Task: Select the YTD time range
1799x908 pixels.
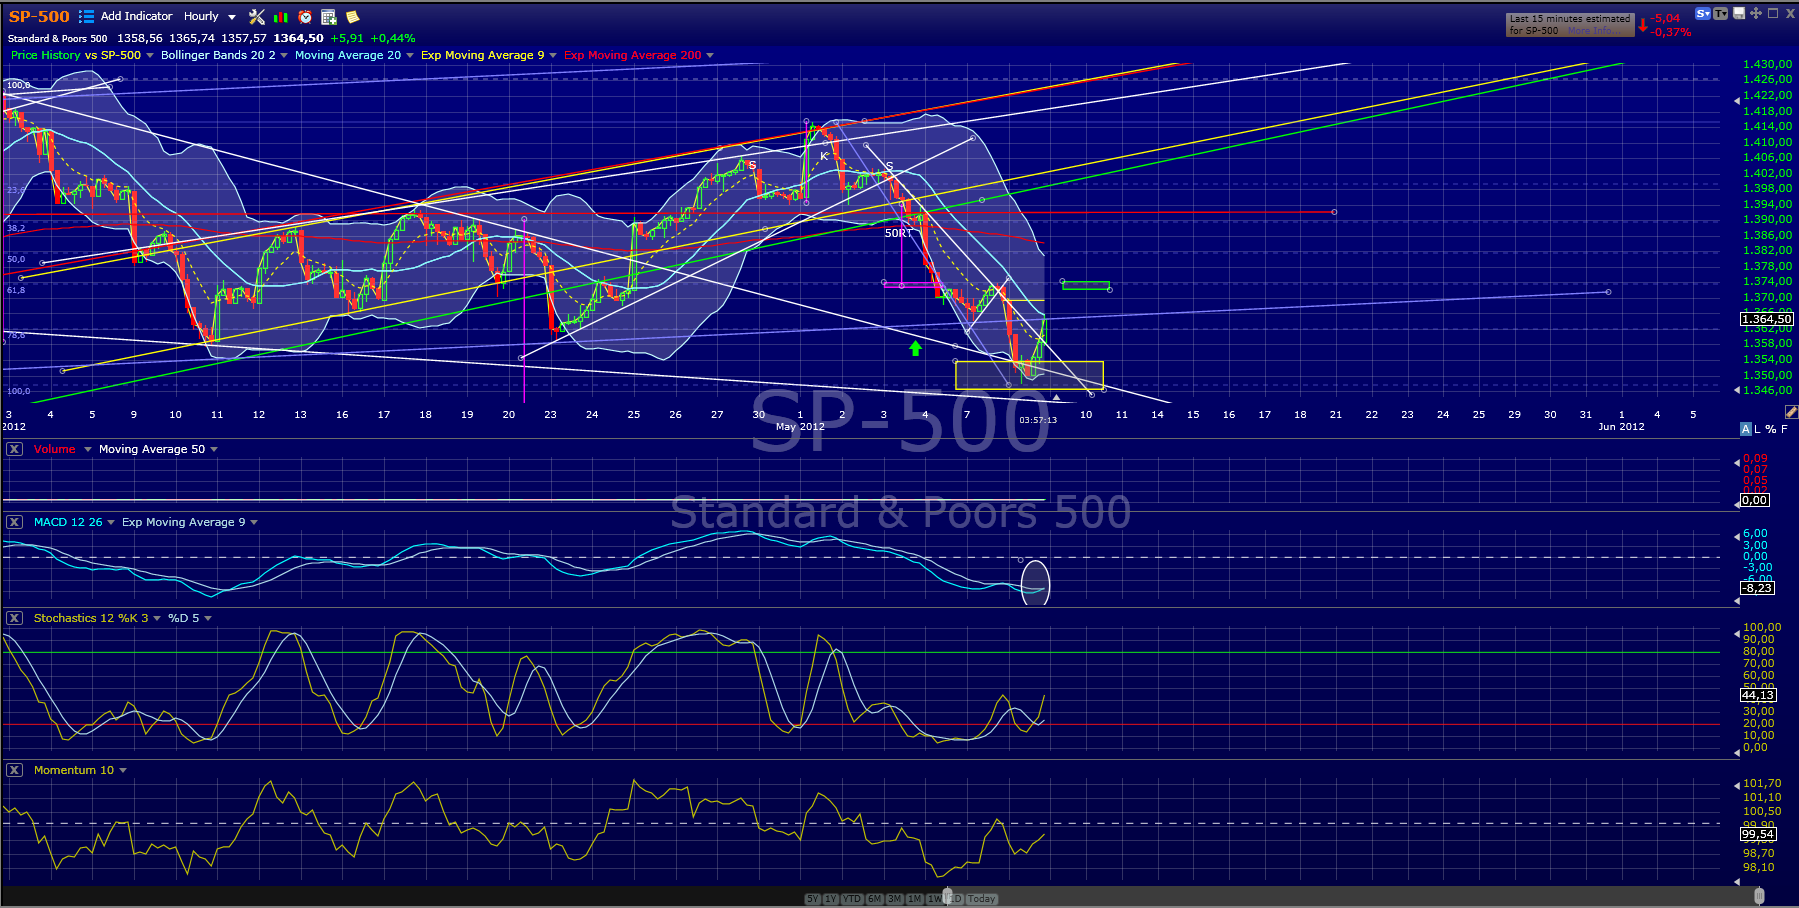Action: click(852, 899)
